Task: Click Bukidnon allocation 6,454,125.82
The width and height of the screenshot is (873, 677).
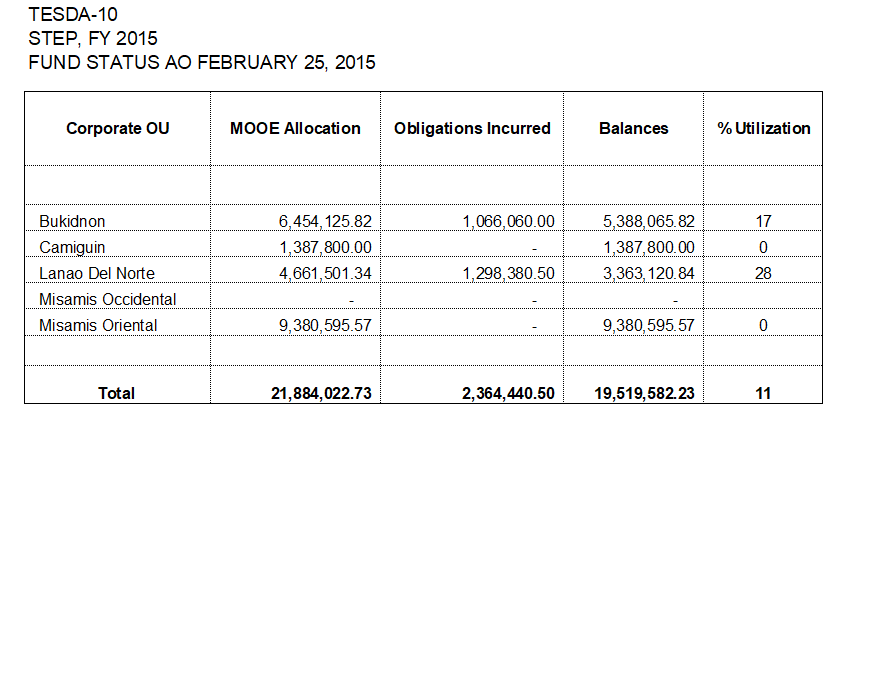Action: (325, 222)
